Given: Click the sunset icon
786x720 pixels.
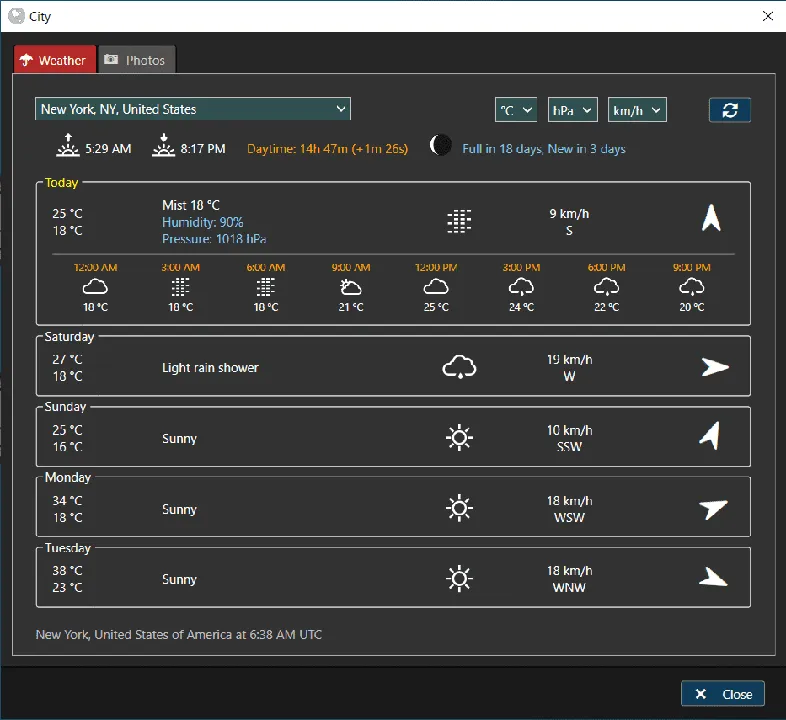Looking at the screenshot, I should [x=163, y=145].
